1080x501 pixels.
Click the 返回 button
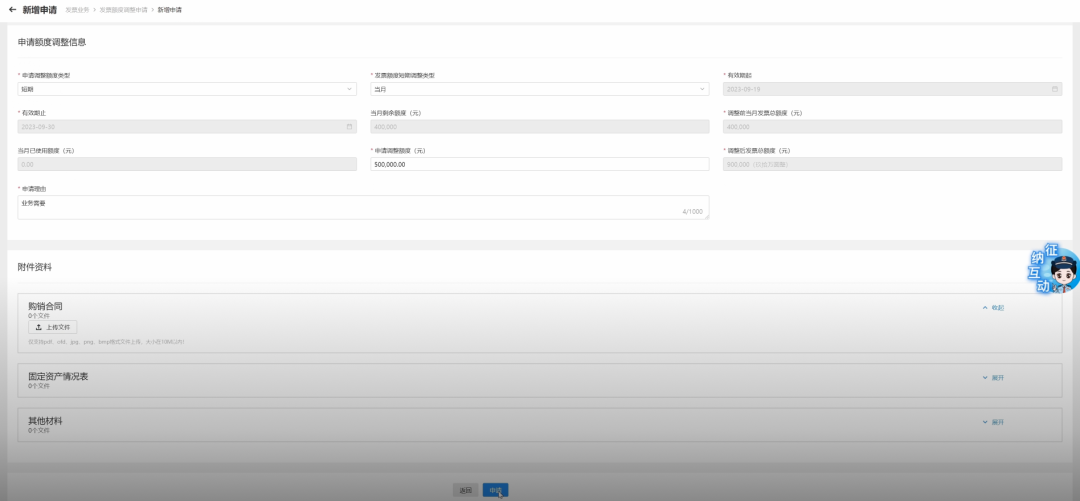tap(466, 490)
